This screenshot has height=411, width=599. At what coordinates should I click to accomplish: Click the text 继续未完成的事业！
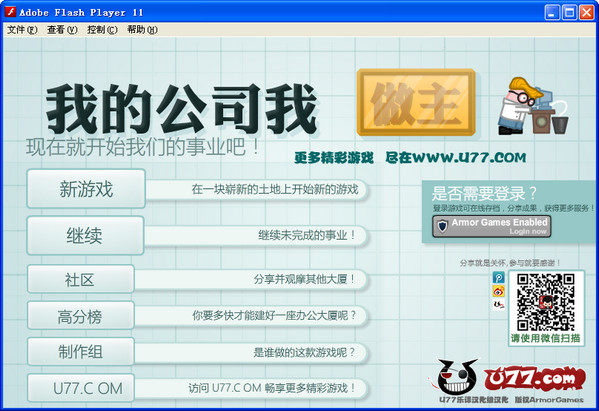coord(307,235)
